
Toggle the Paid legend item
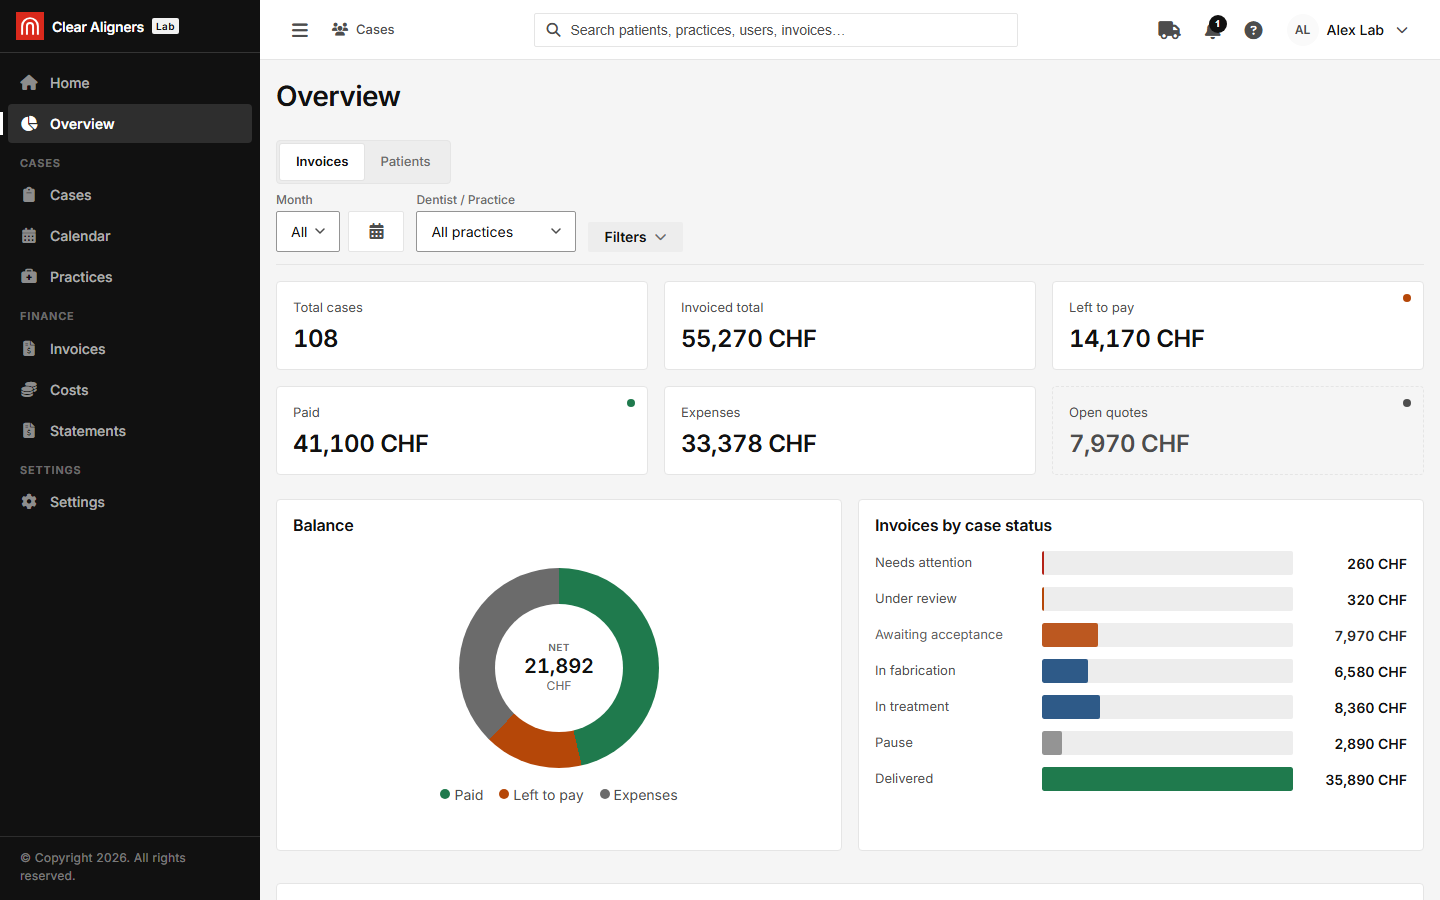461,795
